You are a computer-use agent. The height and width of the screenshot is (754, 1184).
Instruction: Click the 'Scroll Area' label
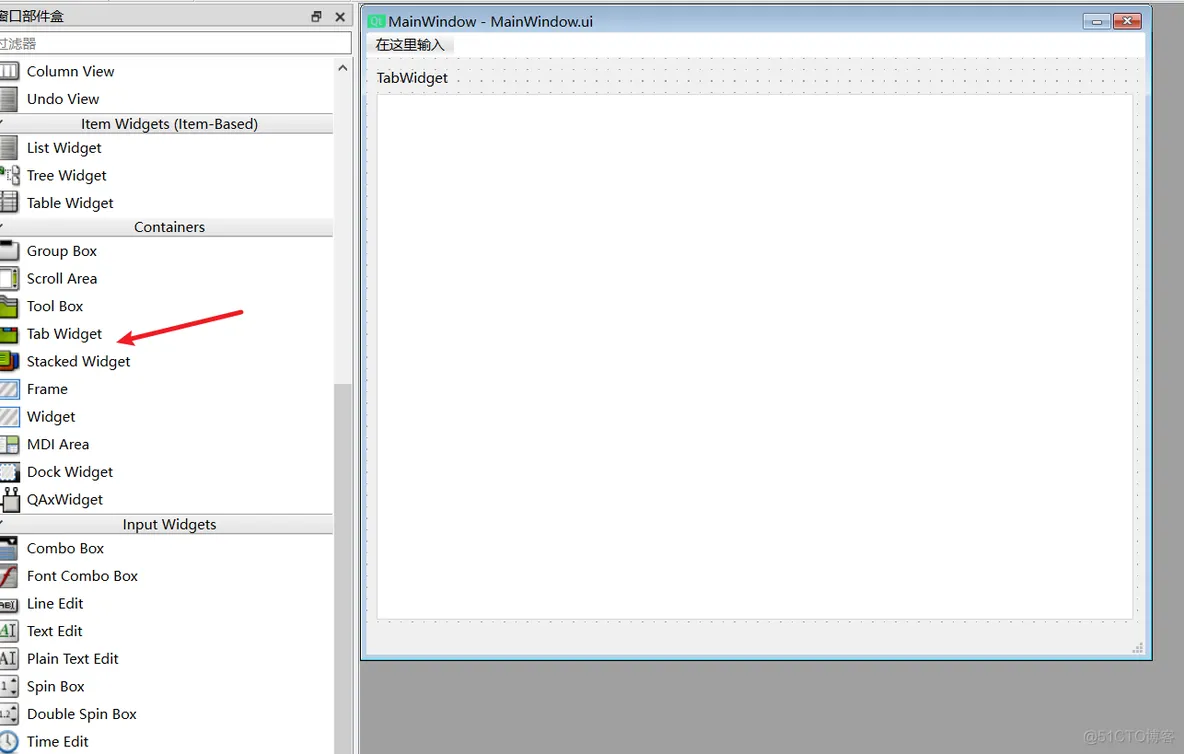point(62,279)
